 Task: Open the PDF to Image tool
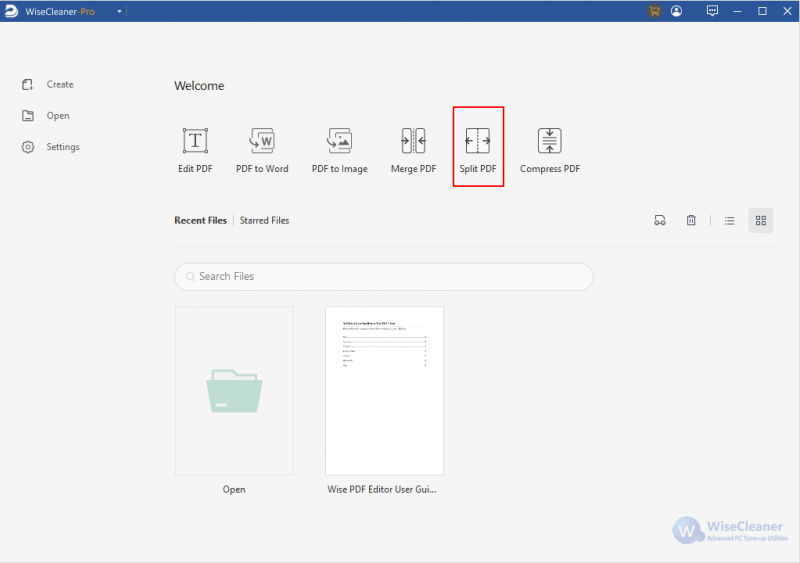point(339,151)
